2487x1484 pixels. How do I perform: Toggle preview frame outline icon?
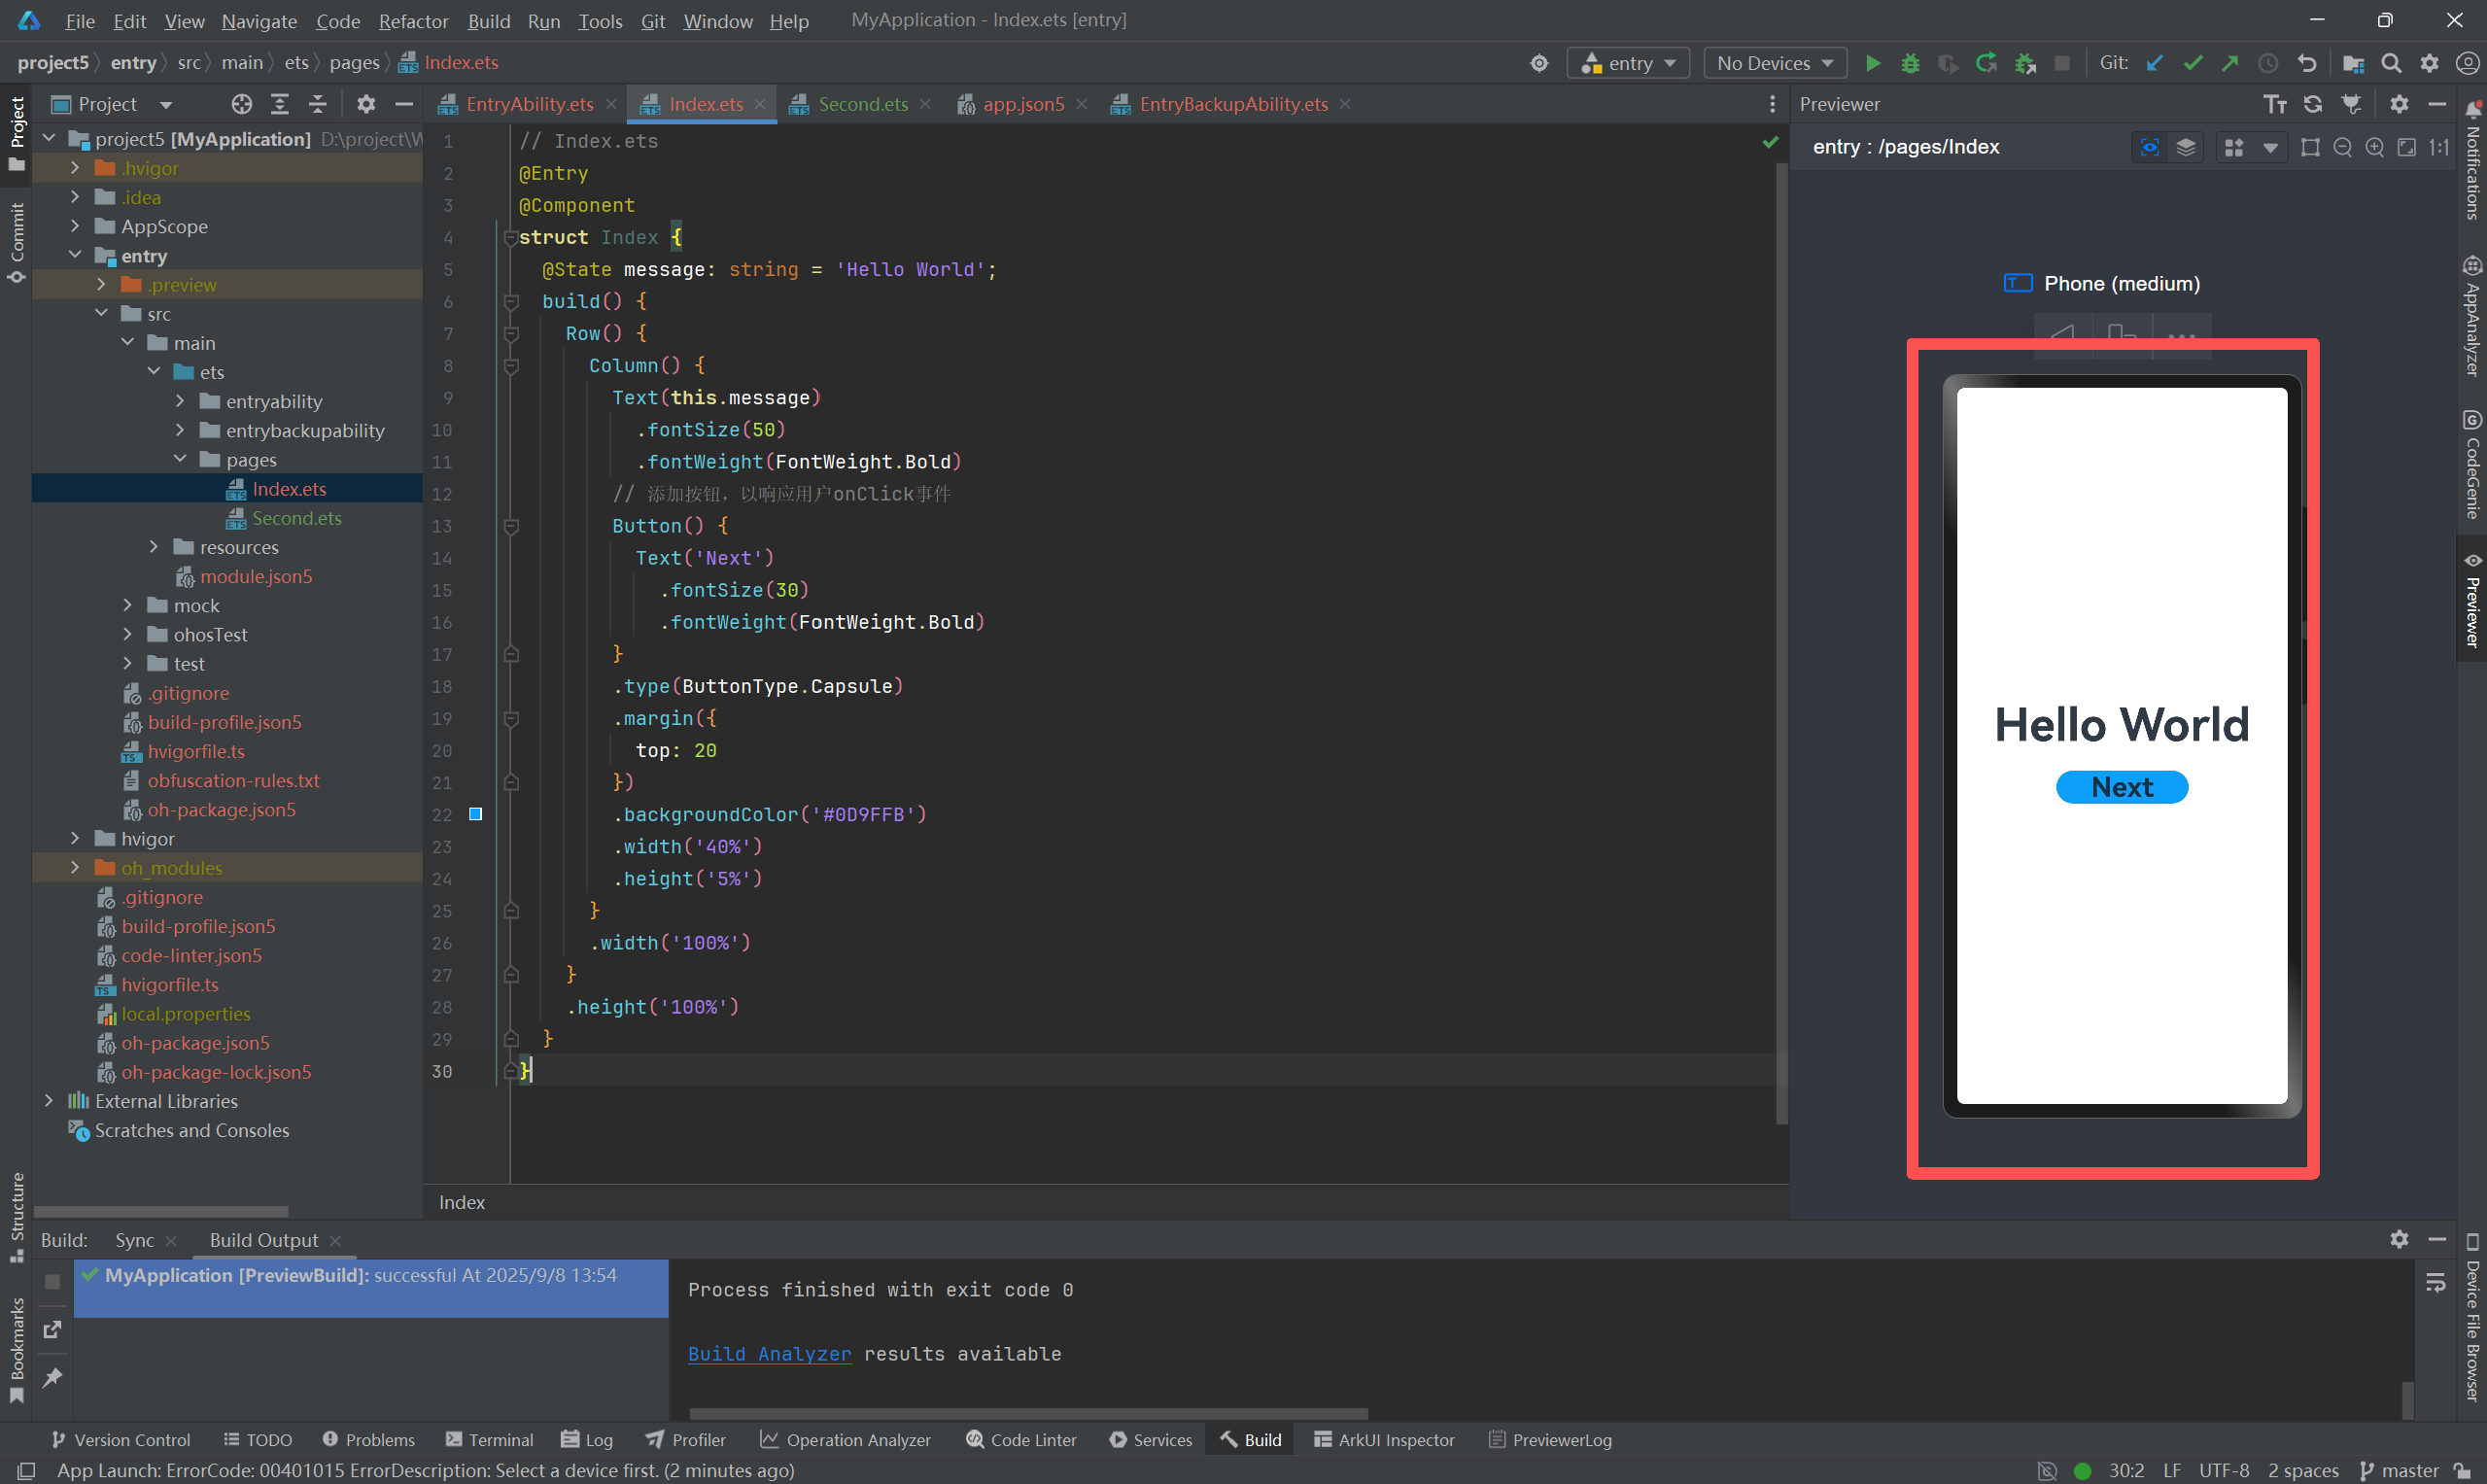coord(2310,147)
